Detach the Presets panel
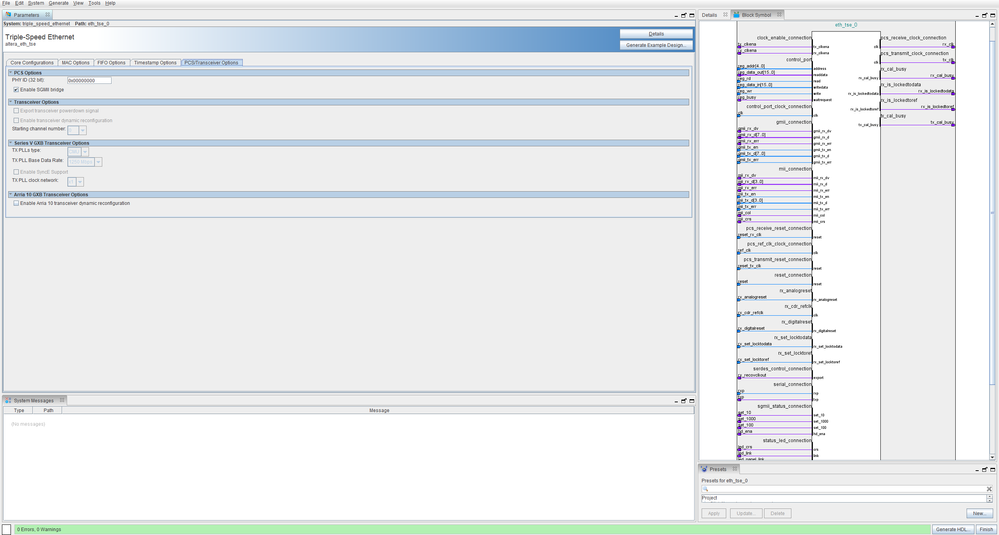Screen dimensions: 999x535 tap(986, 469)
